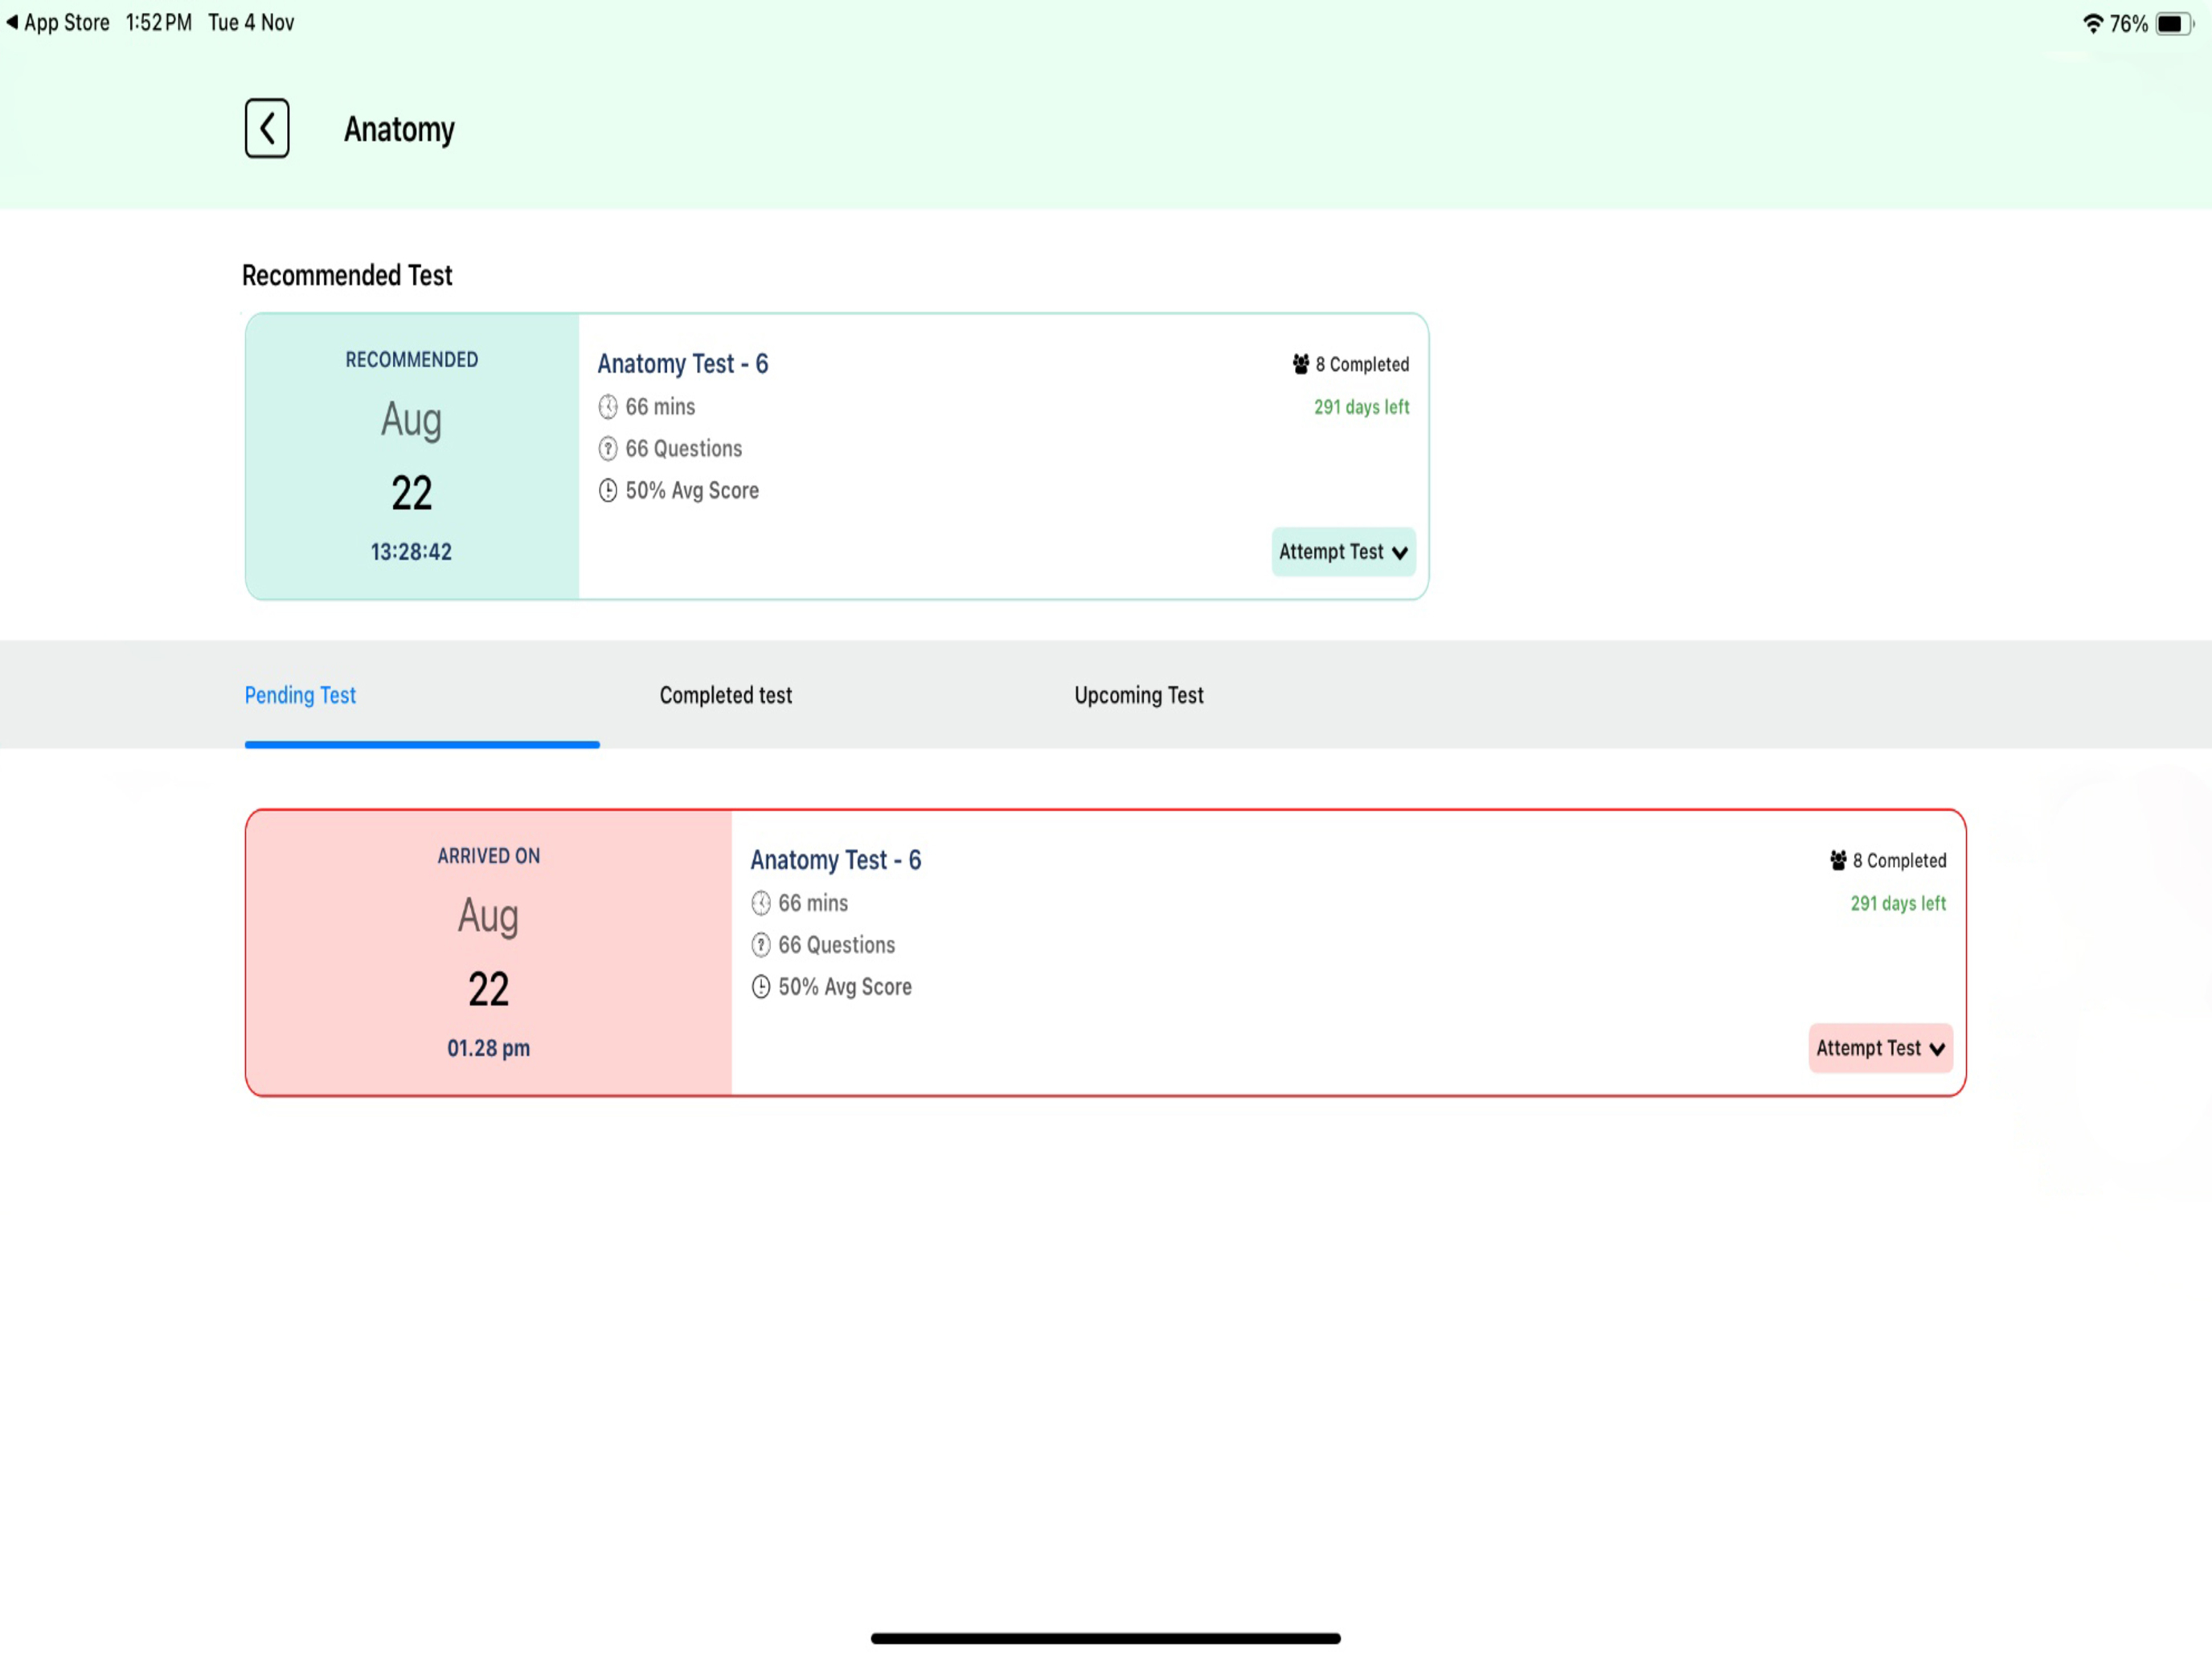Viewport: 2212px width, 1659px height.
Task: Click the 8 Completed text in pending card
Action: pyautogui.click(x=1899, y=860)
